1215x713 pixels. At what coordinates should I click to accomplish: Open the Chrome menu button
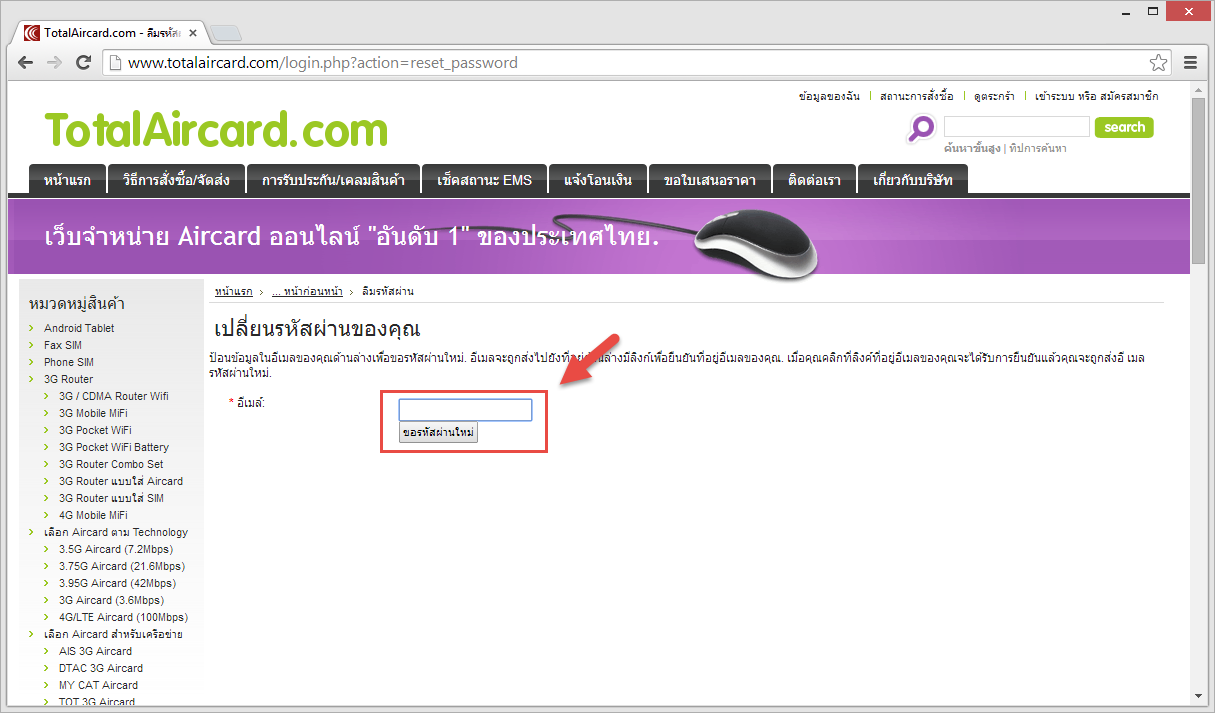1190,63
